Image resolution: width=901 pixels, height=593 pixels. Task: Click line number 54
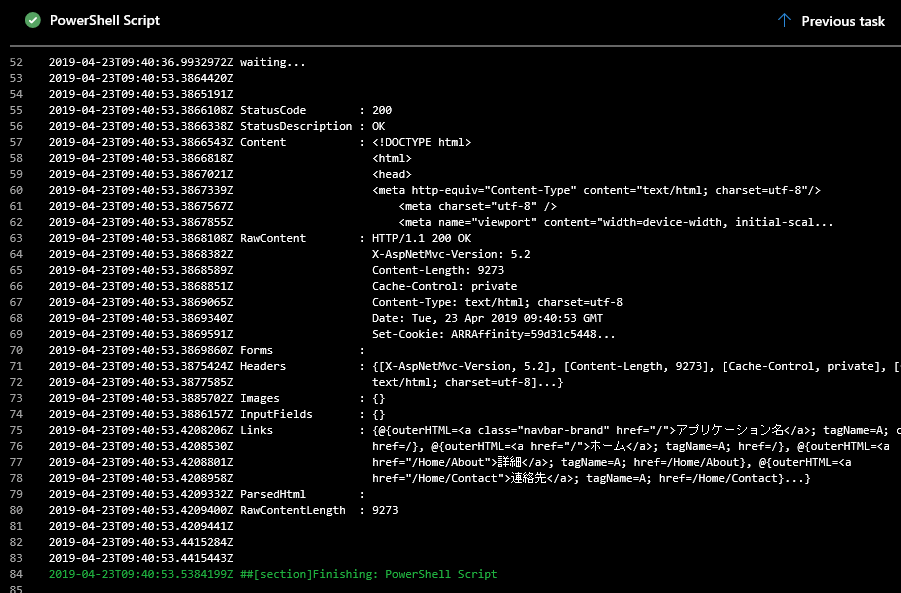click(16, 94)
